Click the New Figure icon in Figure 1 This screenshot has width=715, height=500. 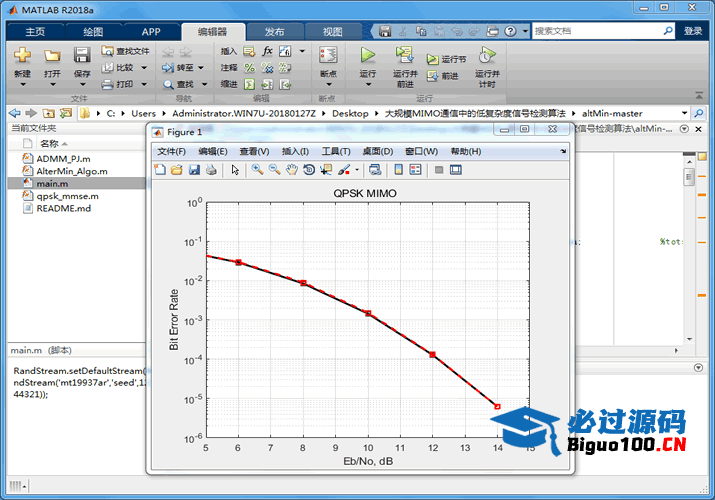160,170
